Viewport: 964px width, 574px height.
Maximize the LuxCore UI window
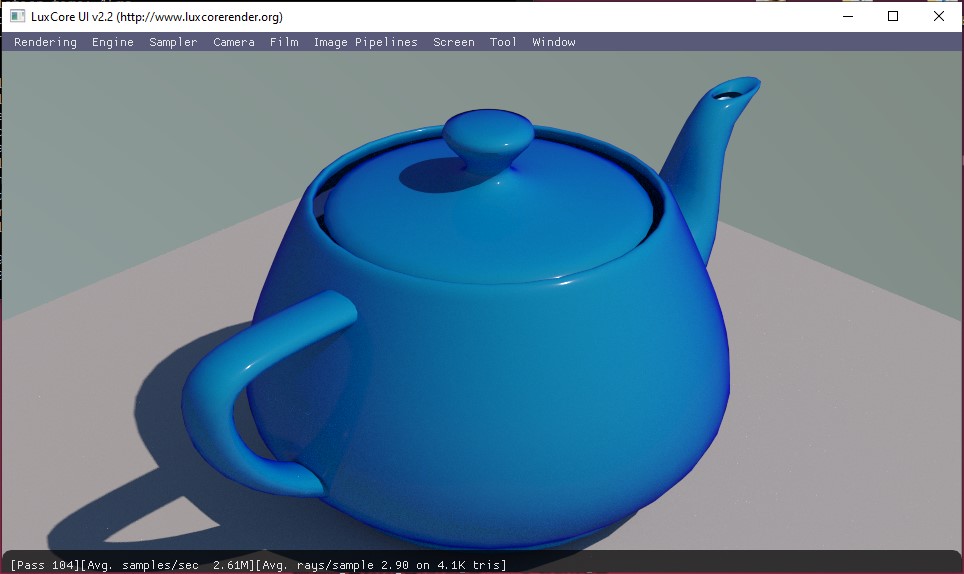pos(893,16)
